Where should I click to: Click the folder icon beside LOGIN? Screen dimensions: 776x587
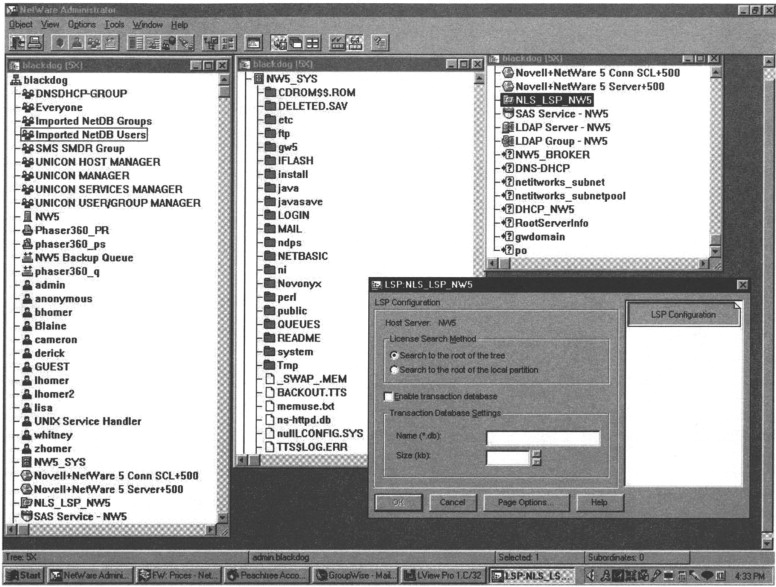(270, 215)
